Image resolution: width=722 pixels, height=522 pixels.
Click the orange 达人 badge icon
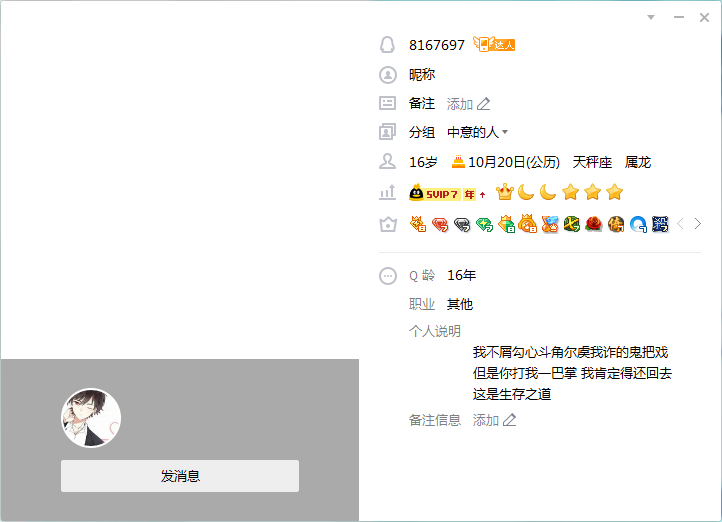click(494, 44)
